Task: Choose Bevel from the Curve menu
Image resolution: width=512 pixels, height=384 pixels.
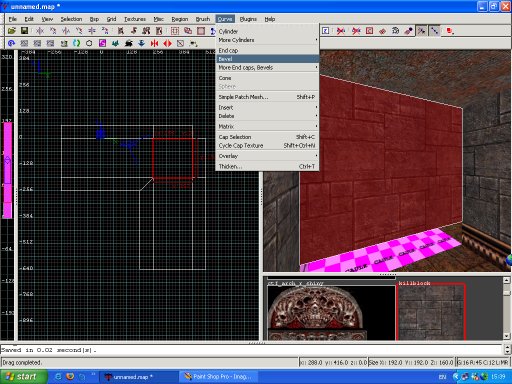Action: click(x=267, y=59)
